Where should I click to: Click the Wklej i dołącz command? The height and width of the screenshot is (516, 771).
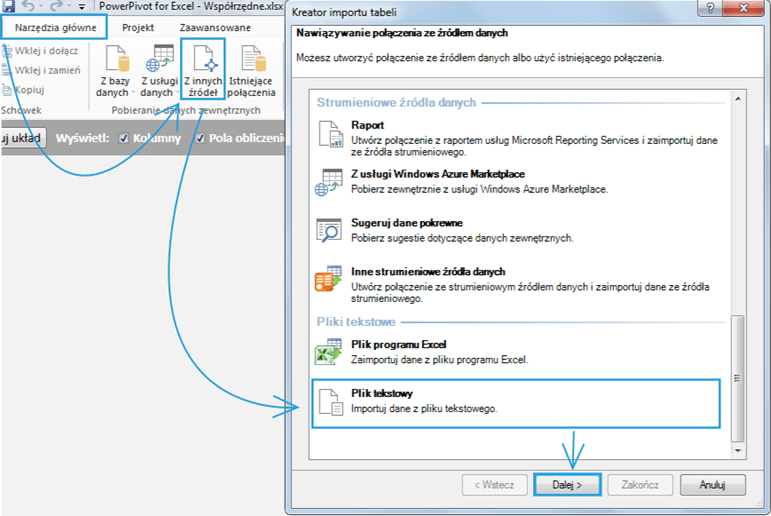pos(44,51)
